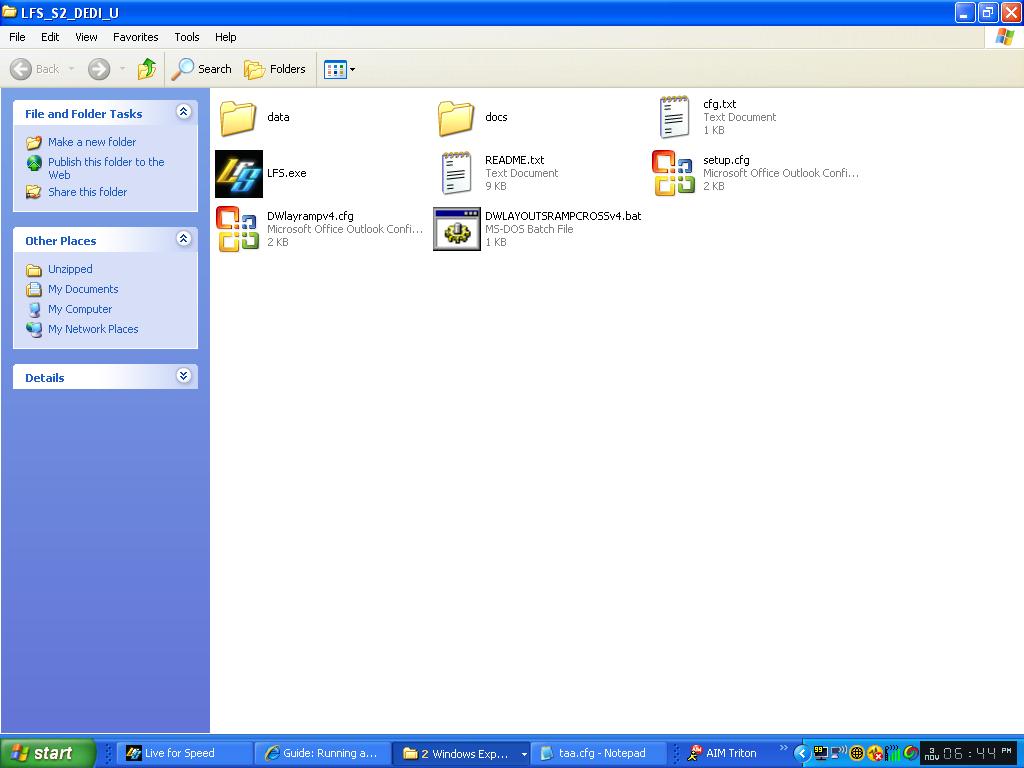The width and height of the screenshot is (1024, 768).
Task: Open the File menu
Action: point(17,37)
